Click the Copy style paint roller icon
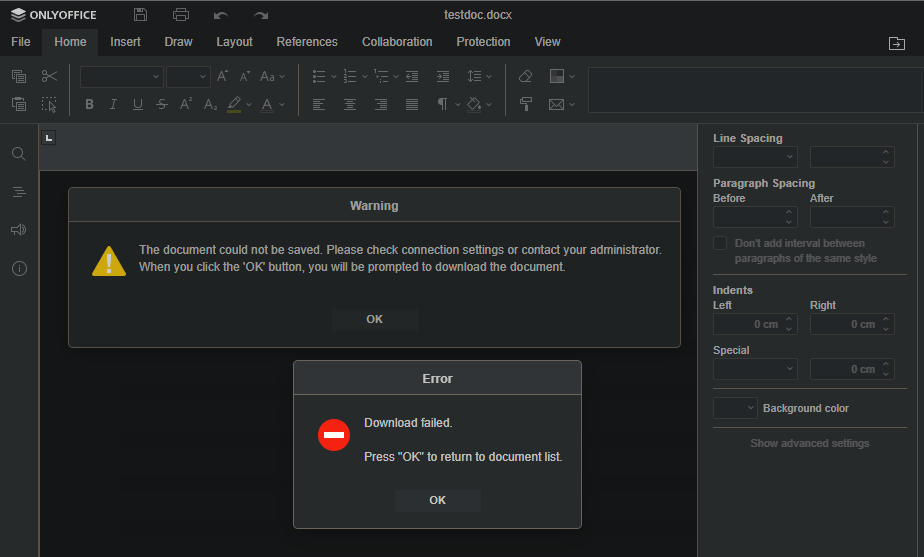924x557 pixels. (526, 104)
